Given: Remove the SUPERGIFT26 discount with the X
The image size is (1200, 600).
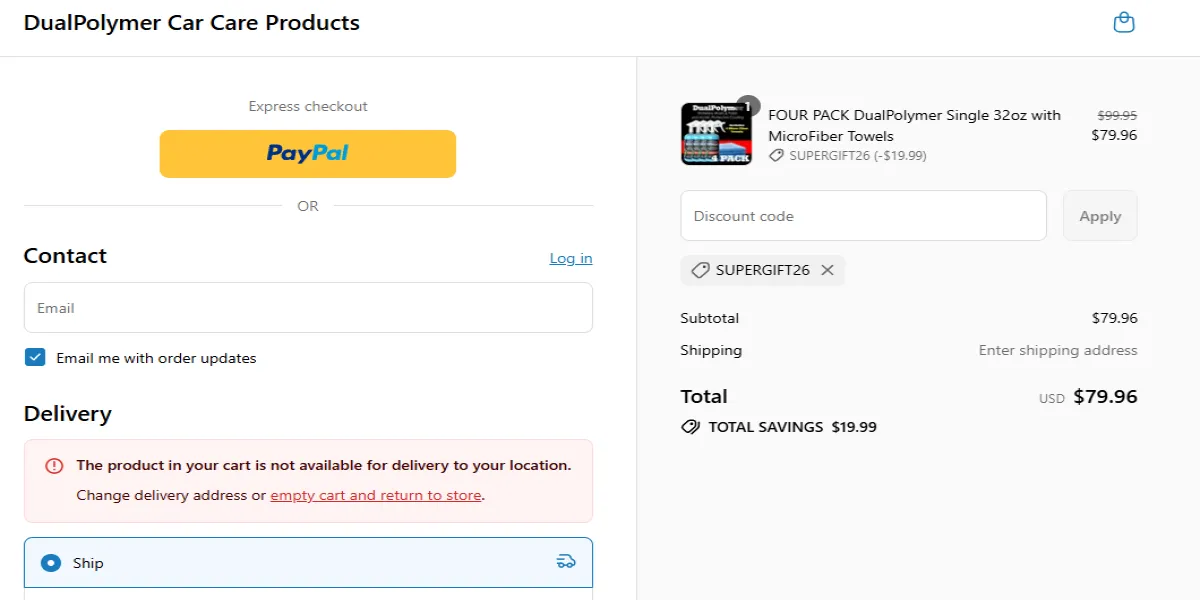Looking at the screenshot, I should coord(827,270).
